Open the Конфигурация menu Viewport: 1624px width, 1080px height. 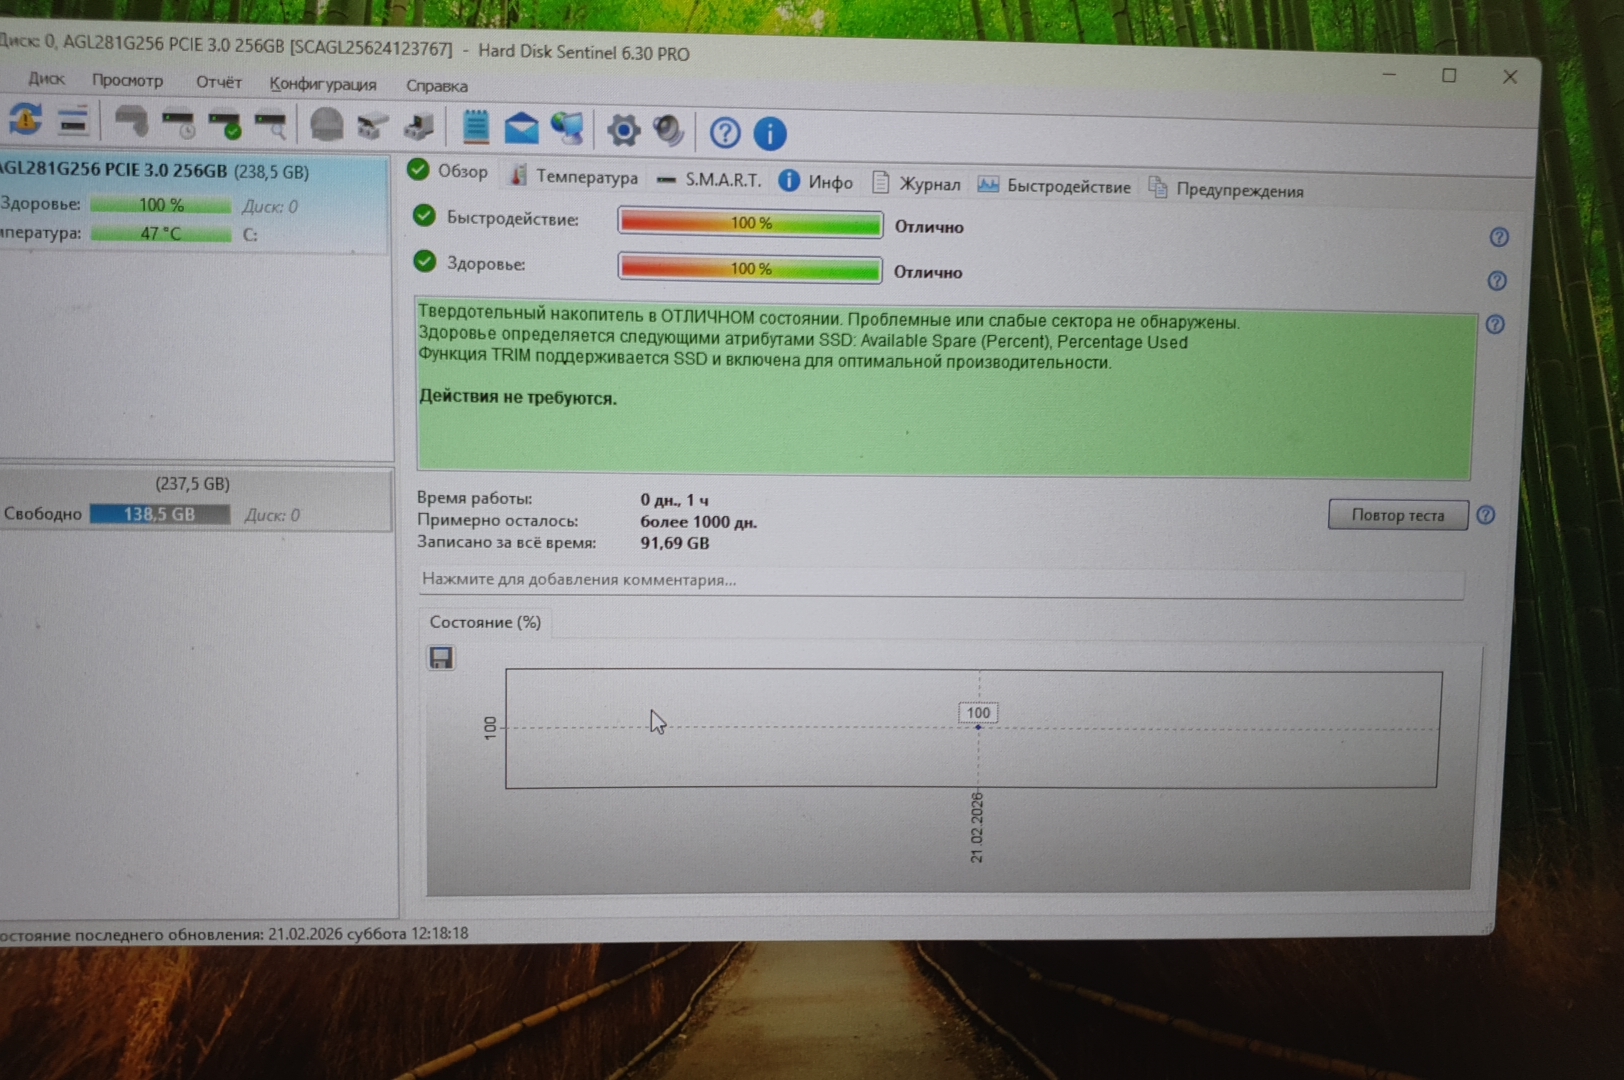(x=323, y=84)
